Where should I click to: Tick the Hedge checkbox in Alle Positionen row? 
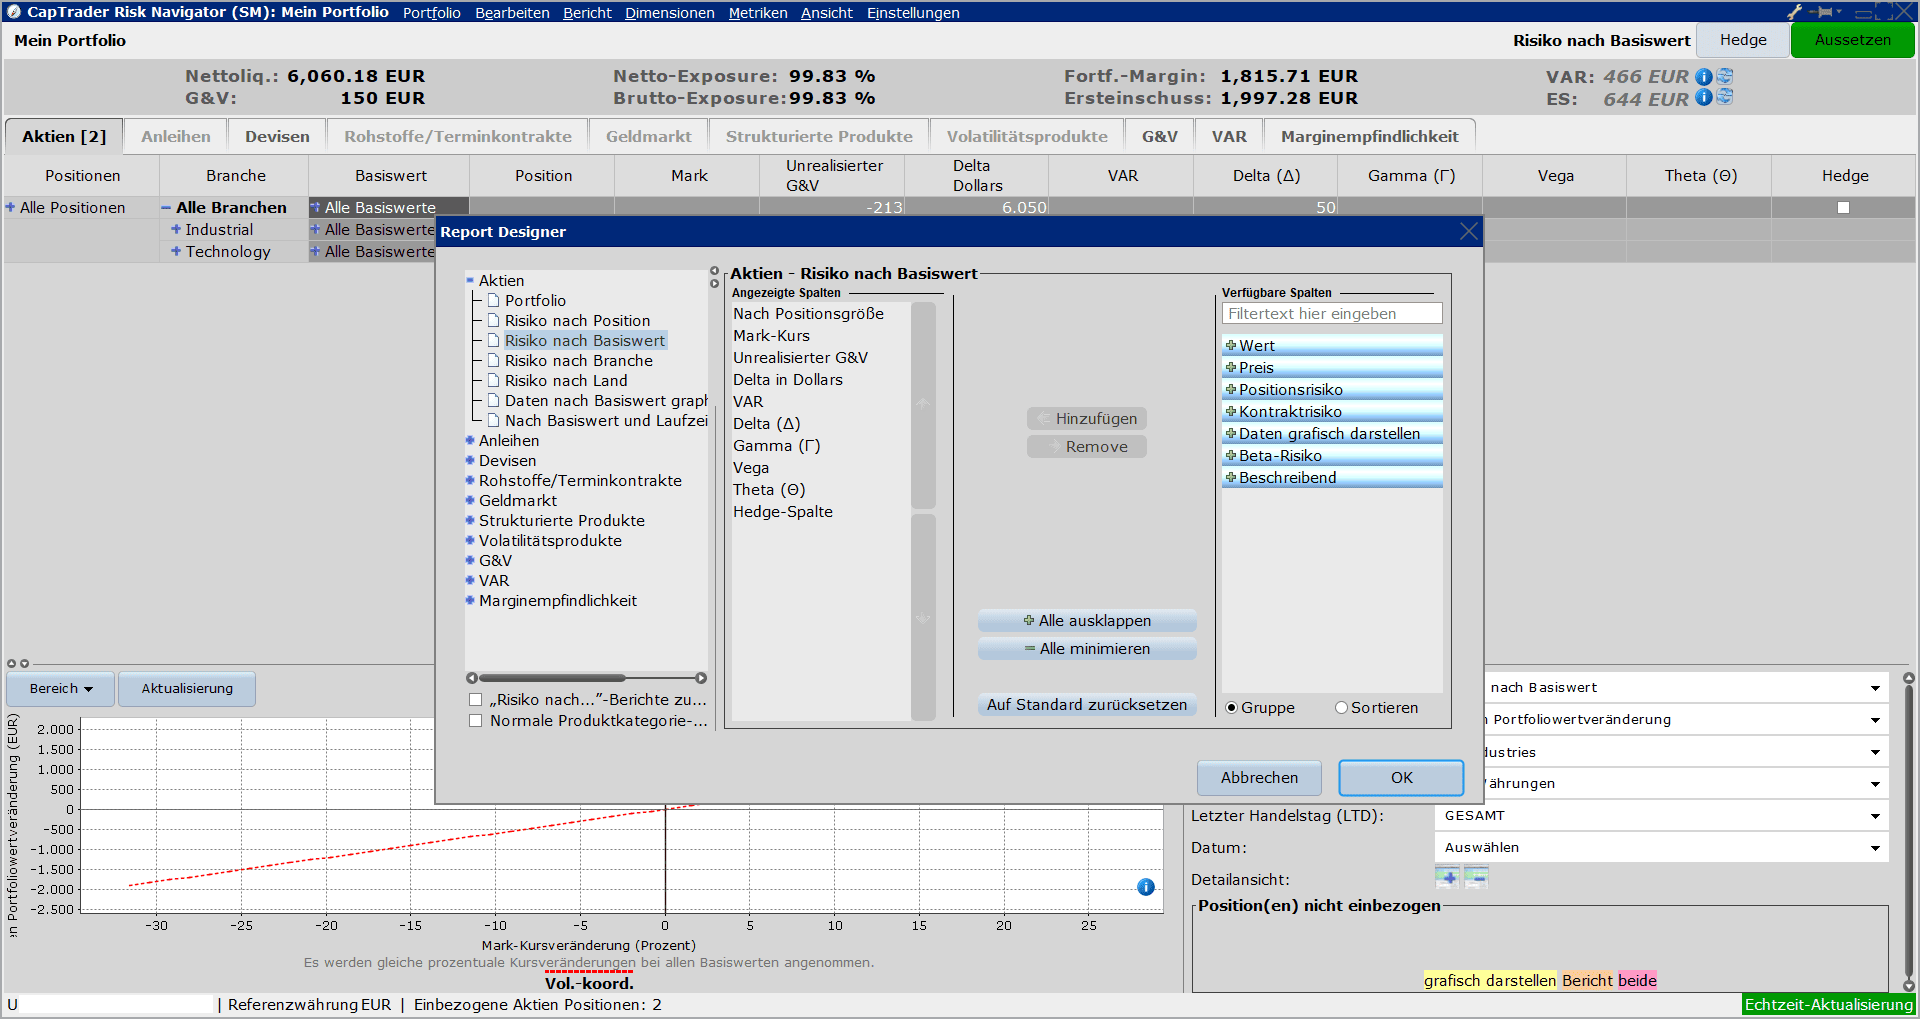(1843, 208)
